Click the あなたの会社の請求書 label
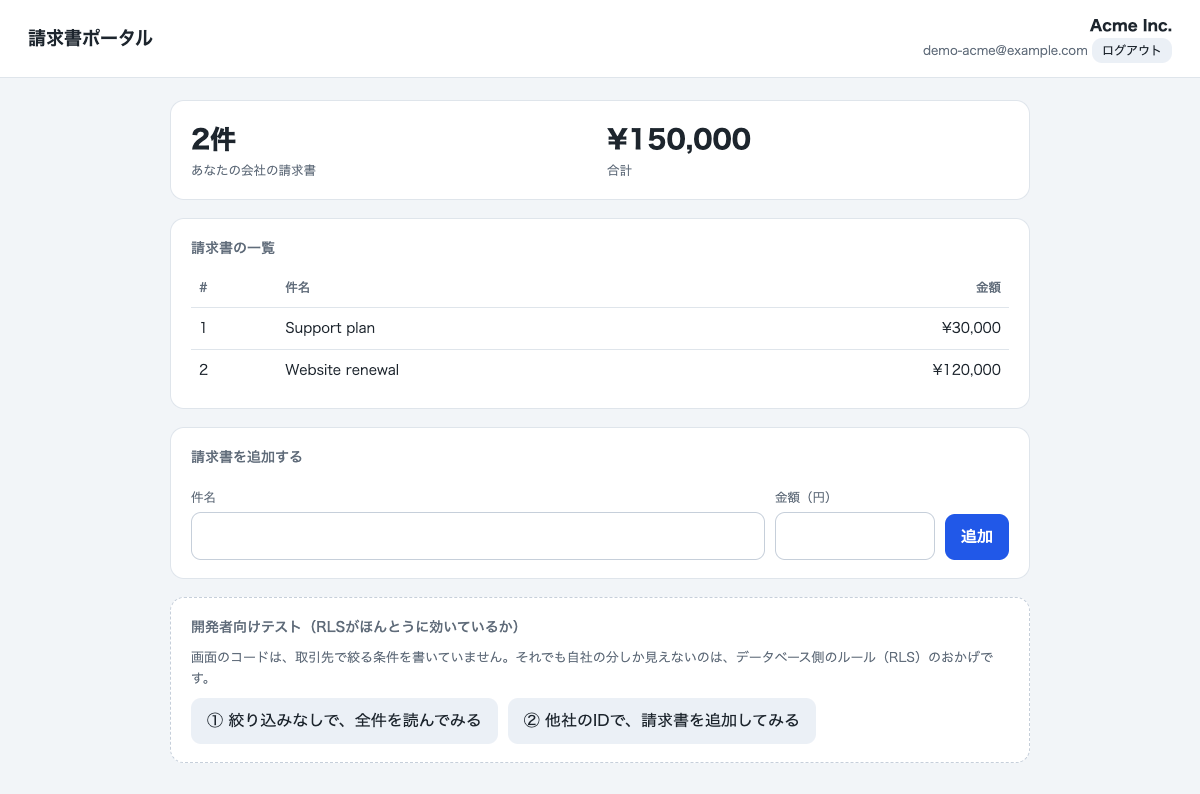Screen dimensions: 1200x794 pos(254,171)
